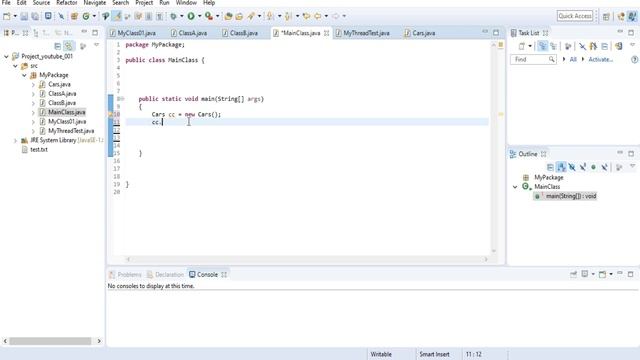640x360 pixels.
Task: Open the Navigate menu
Action: tap(95, 3)
